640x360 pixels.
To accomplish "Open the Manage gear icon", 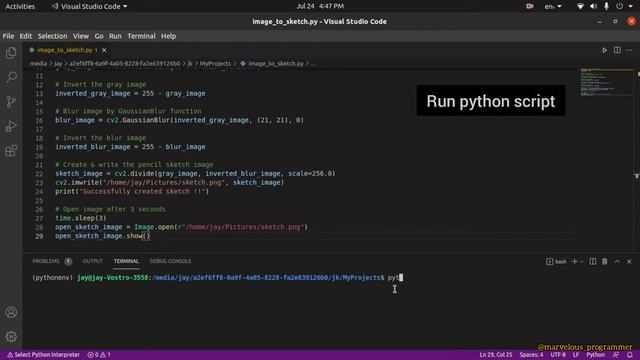I will 11,336.
